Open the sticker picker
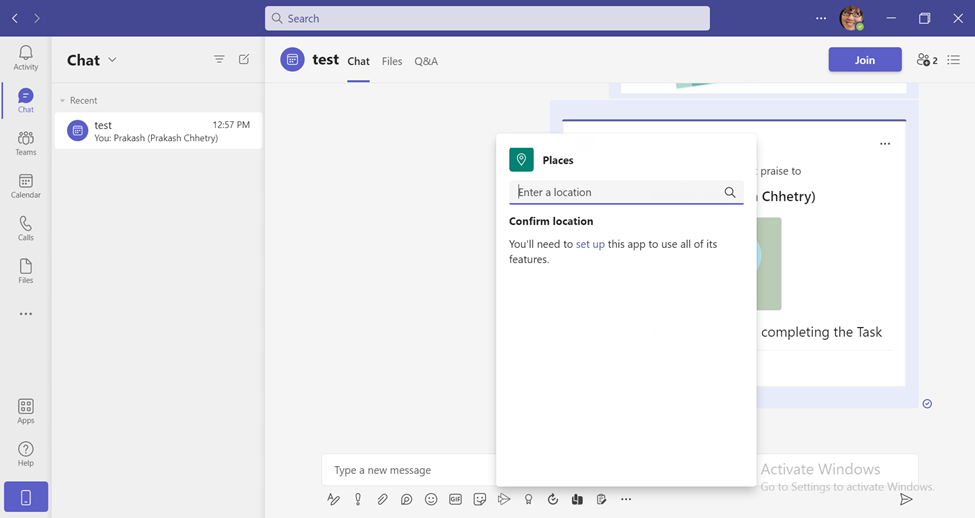Image resolution: width=975 pixels, height=518 pixels. 479,499
